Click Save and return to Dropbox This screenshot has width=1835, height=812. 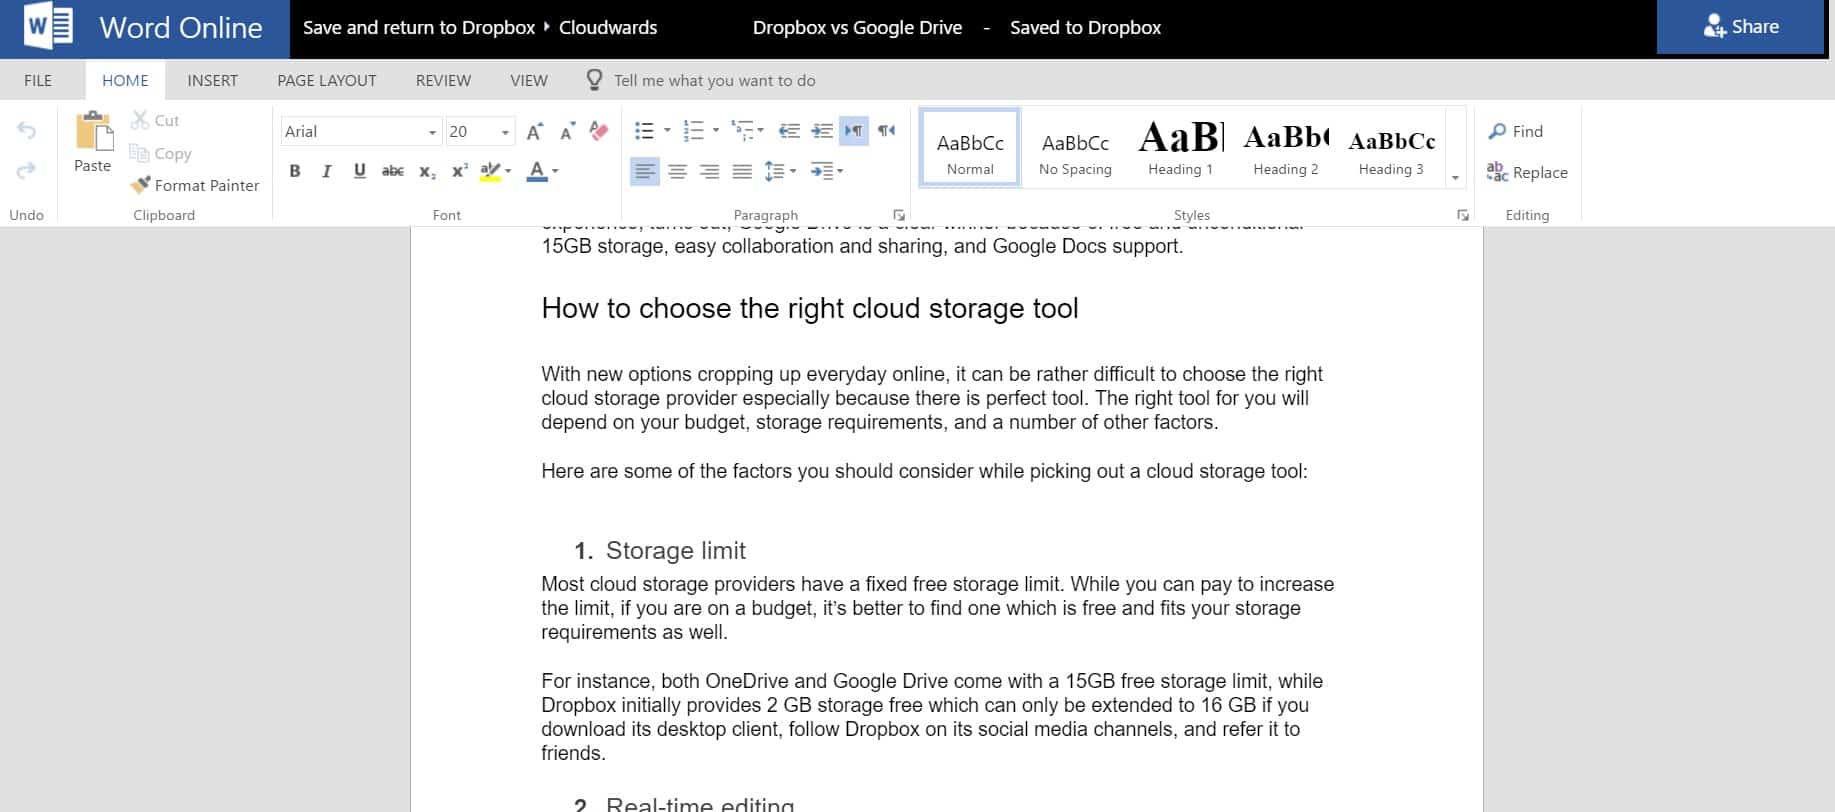(x=419, y=28)
